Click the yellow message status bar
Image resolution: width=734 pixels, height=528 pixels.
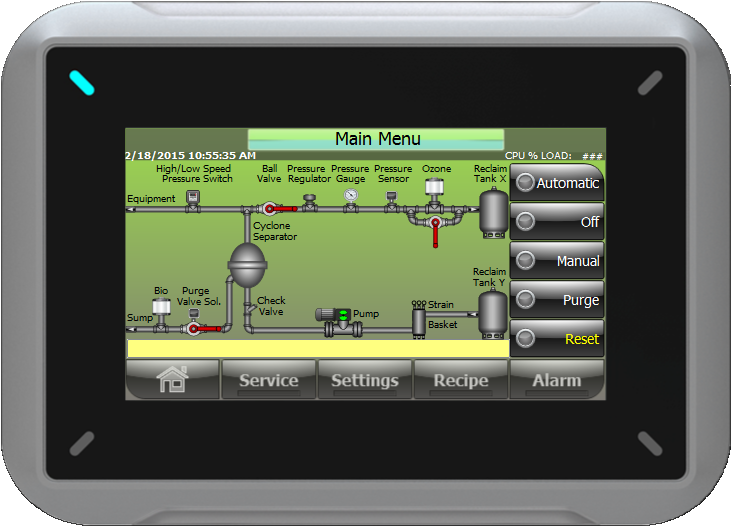pos(317,349)
